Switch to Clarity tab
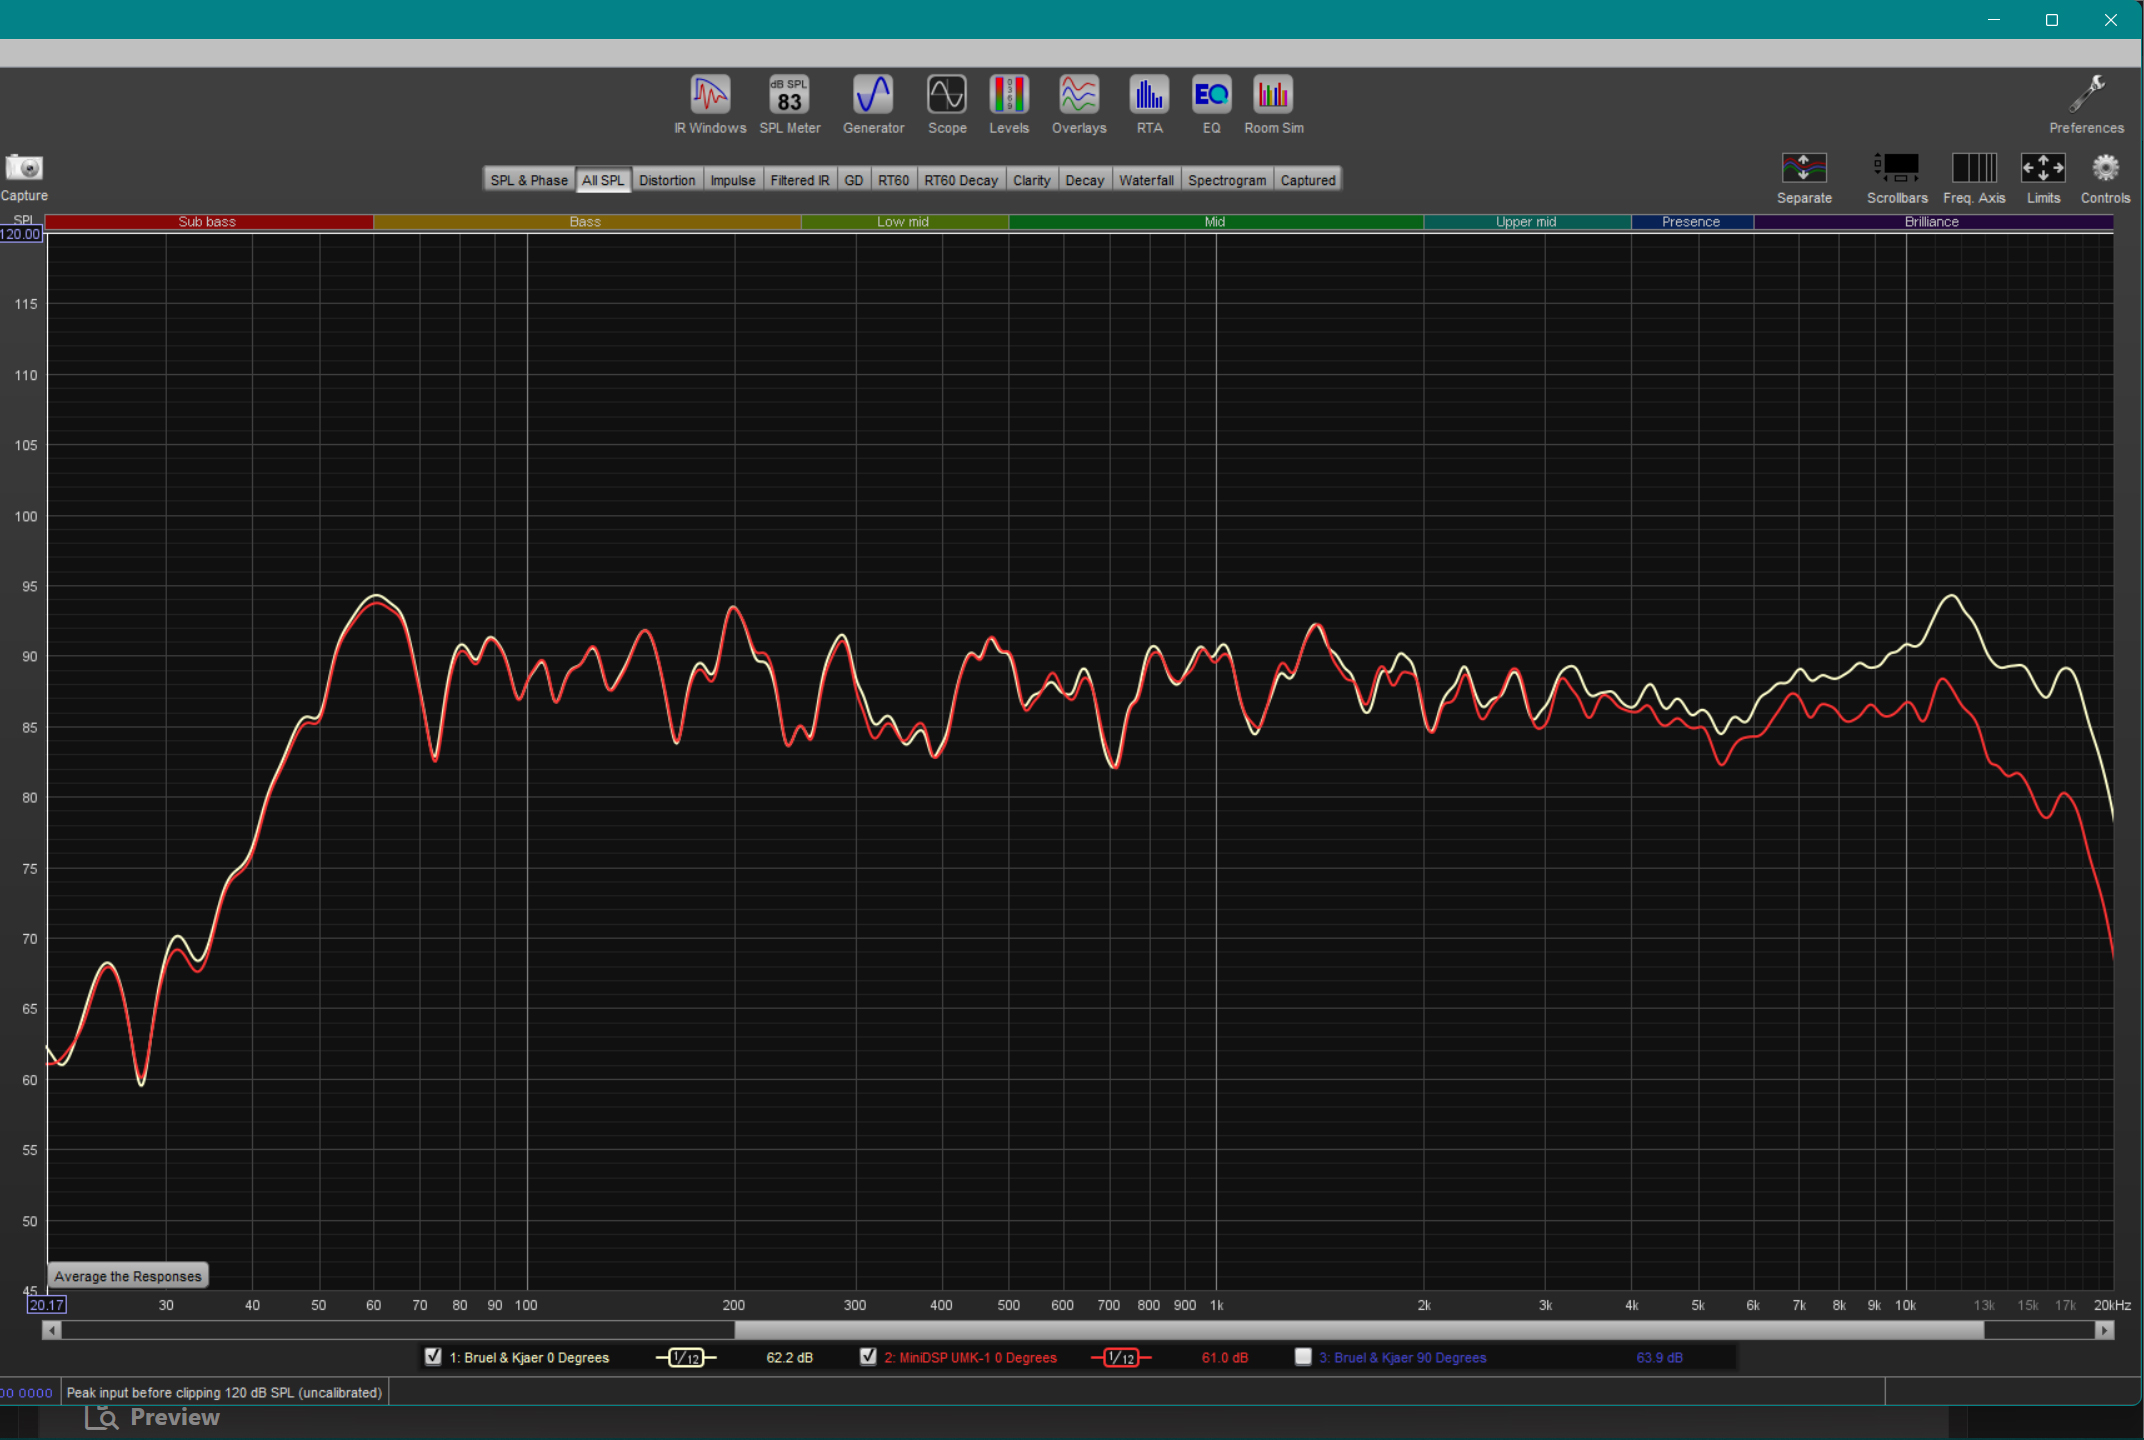 [1032, 180]
